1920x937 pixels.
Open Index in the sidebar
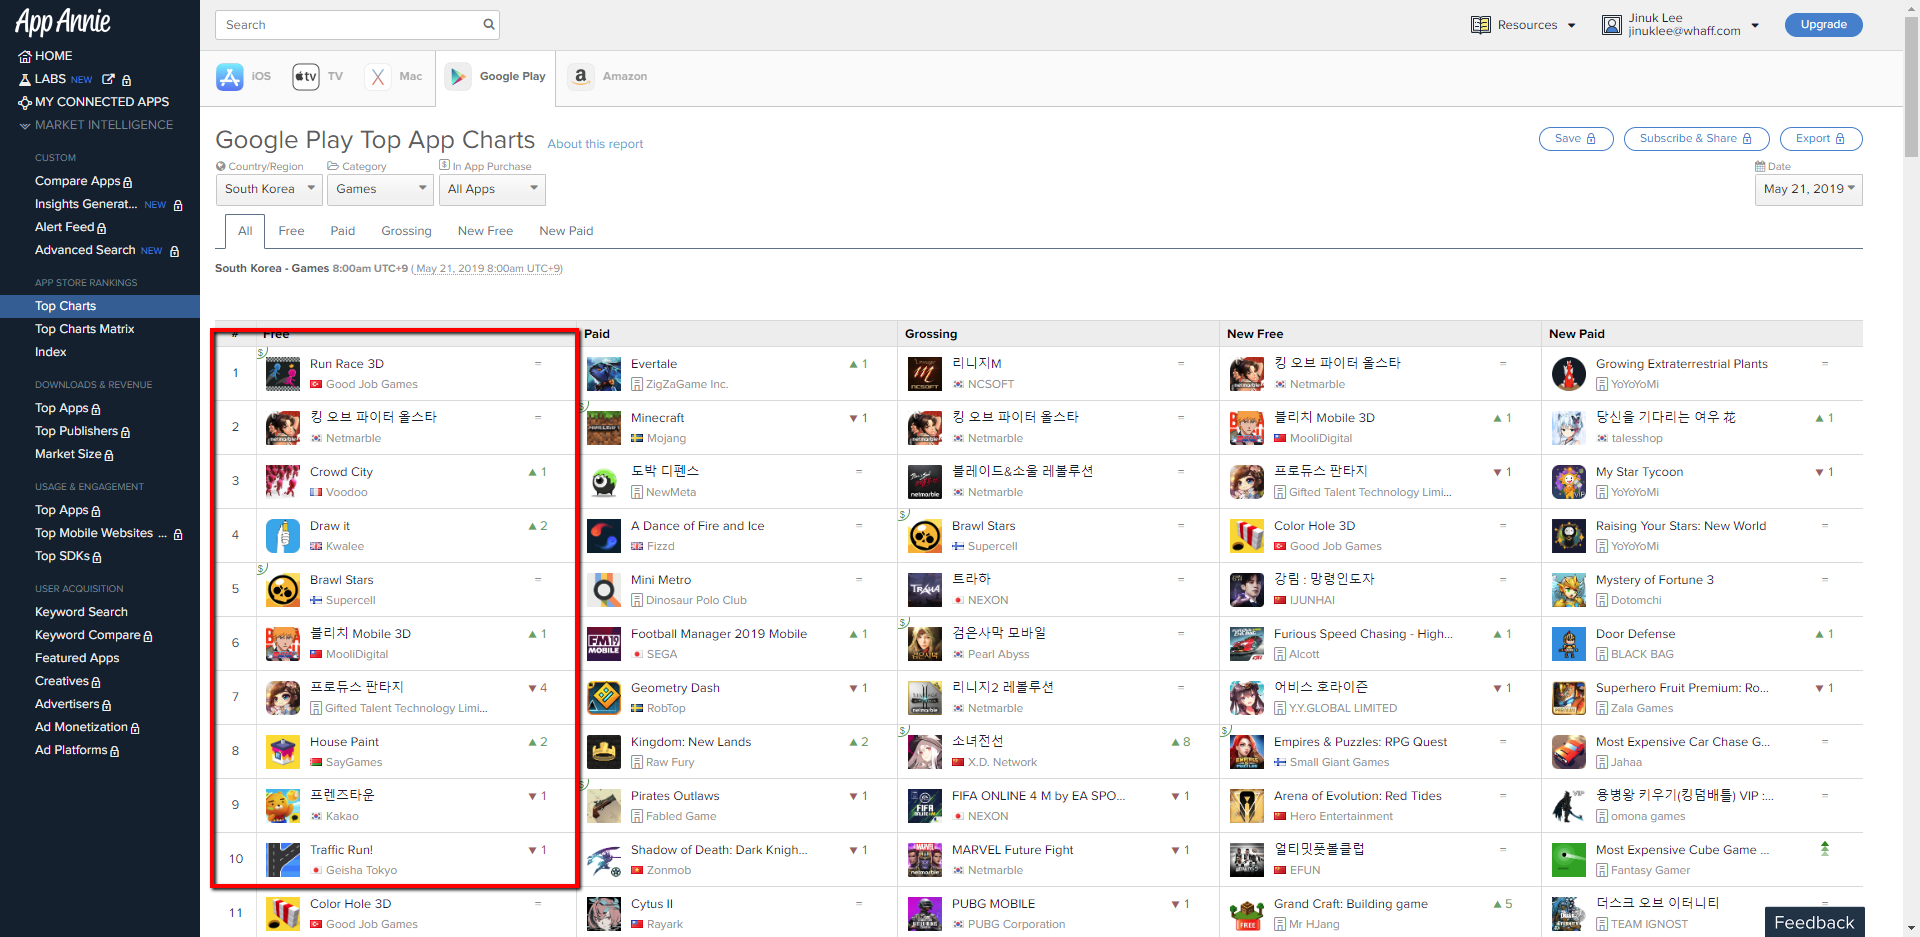(x=51, y=352)
